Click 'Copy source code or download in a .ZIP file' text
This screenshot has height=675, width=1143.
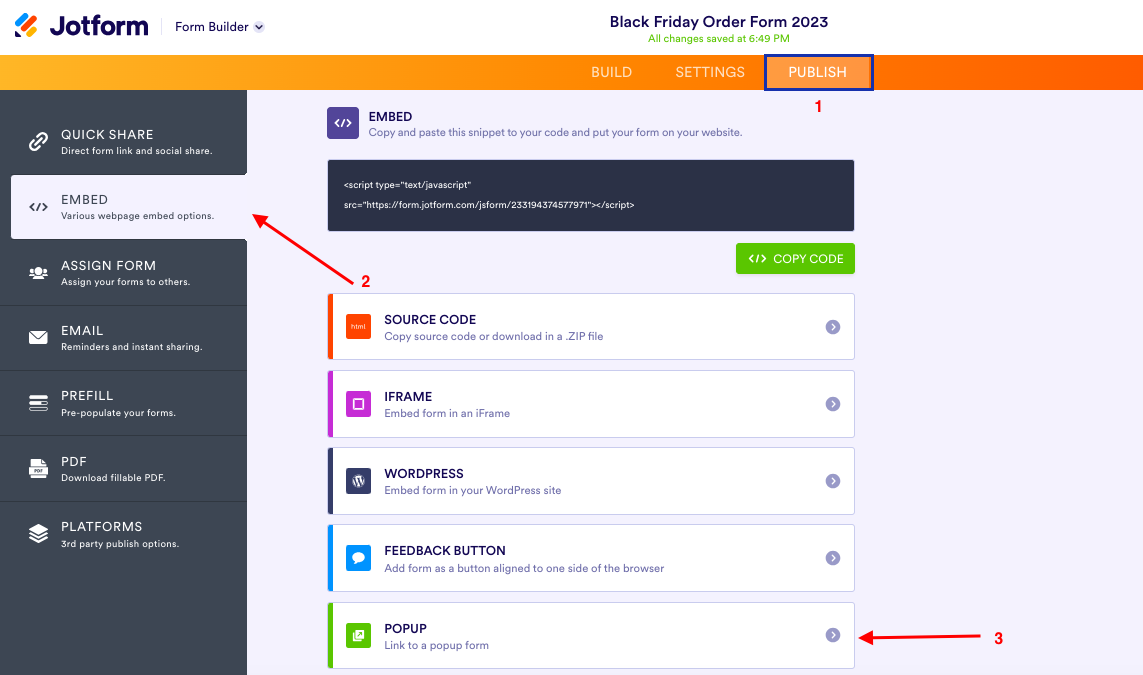click(494, 336)
